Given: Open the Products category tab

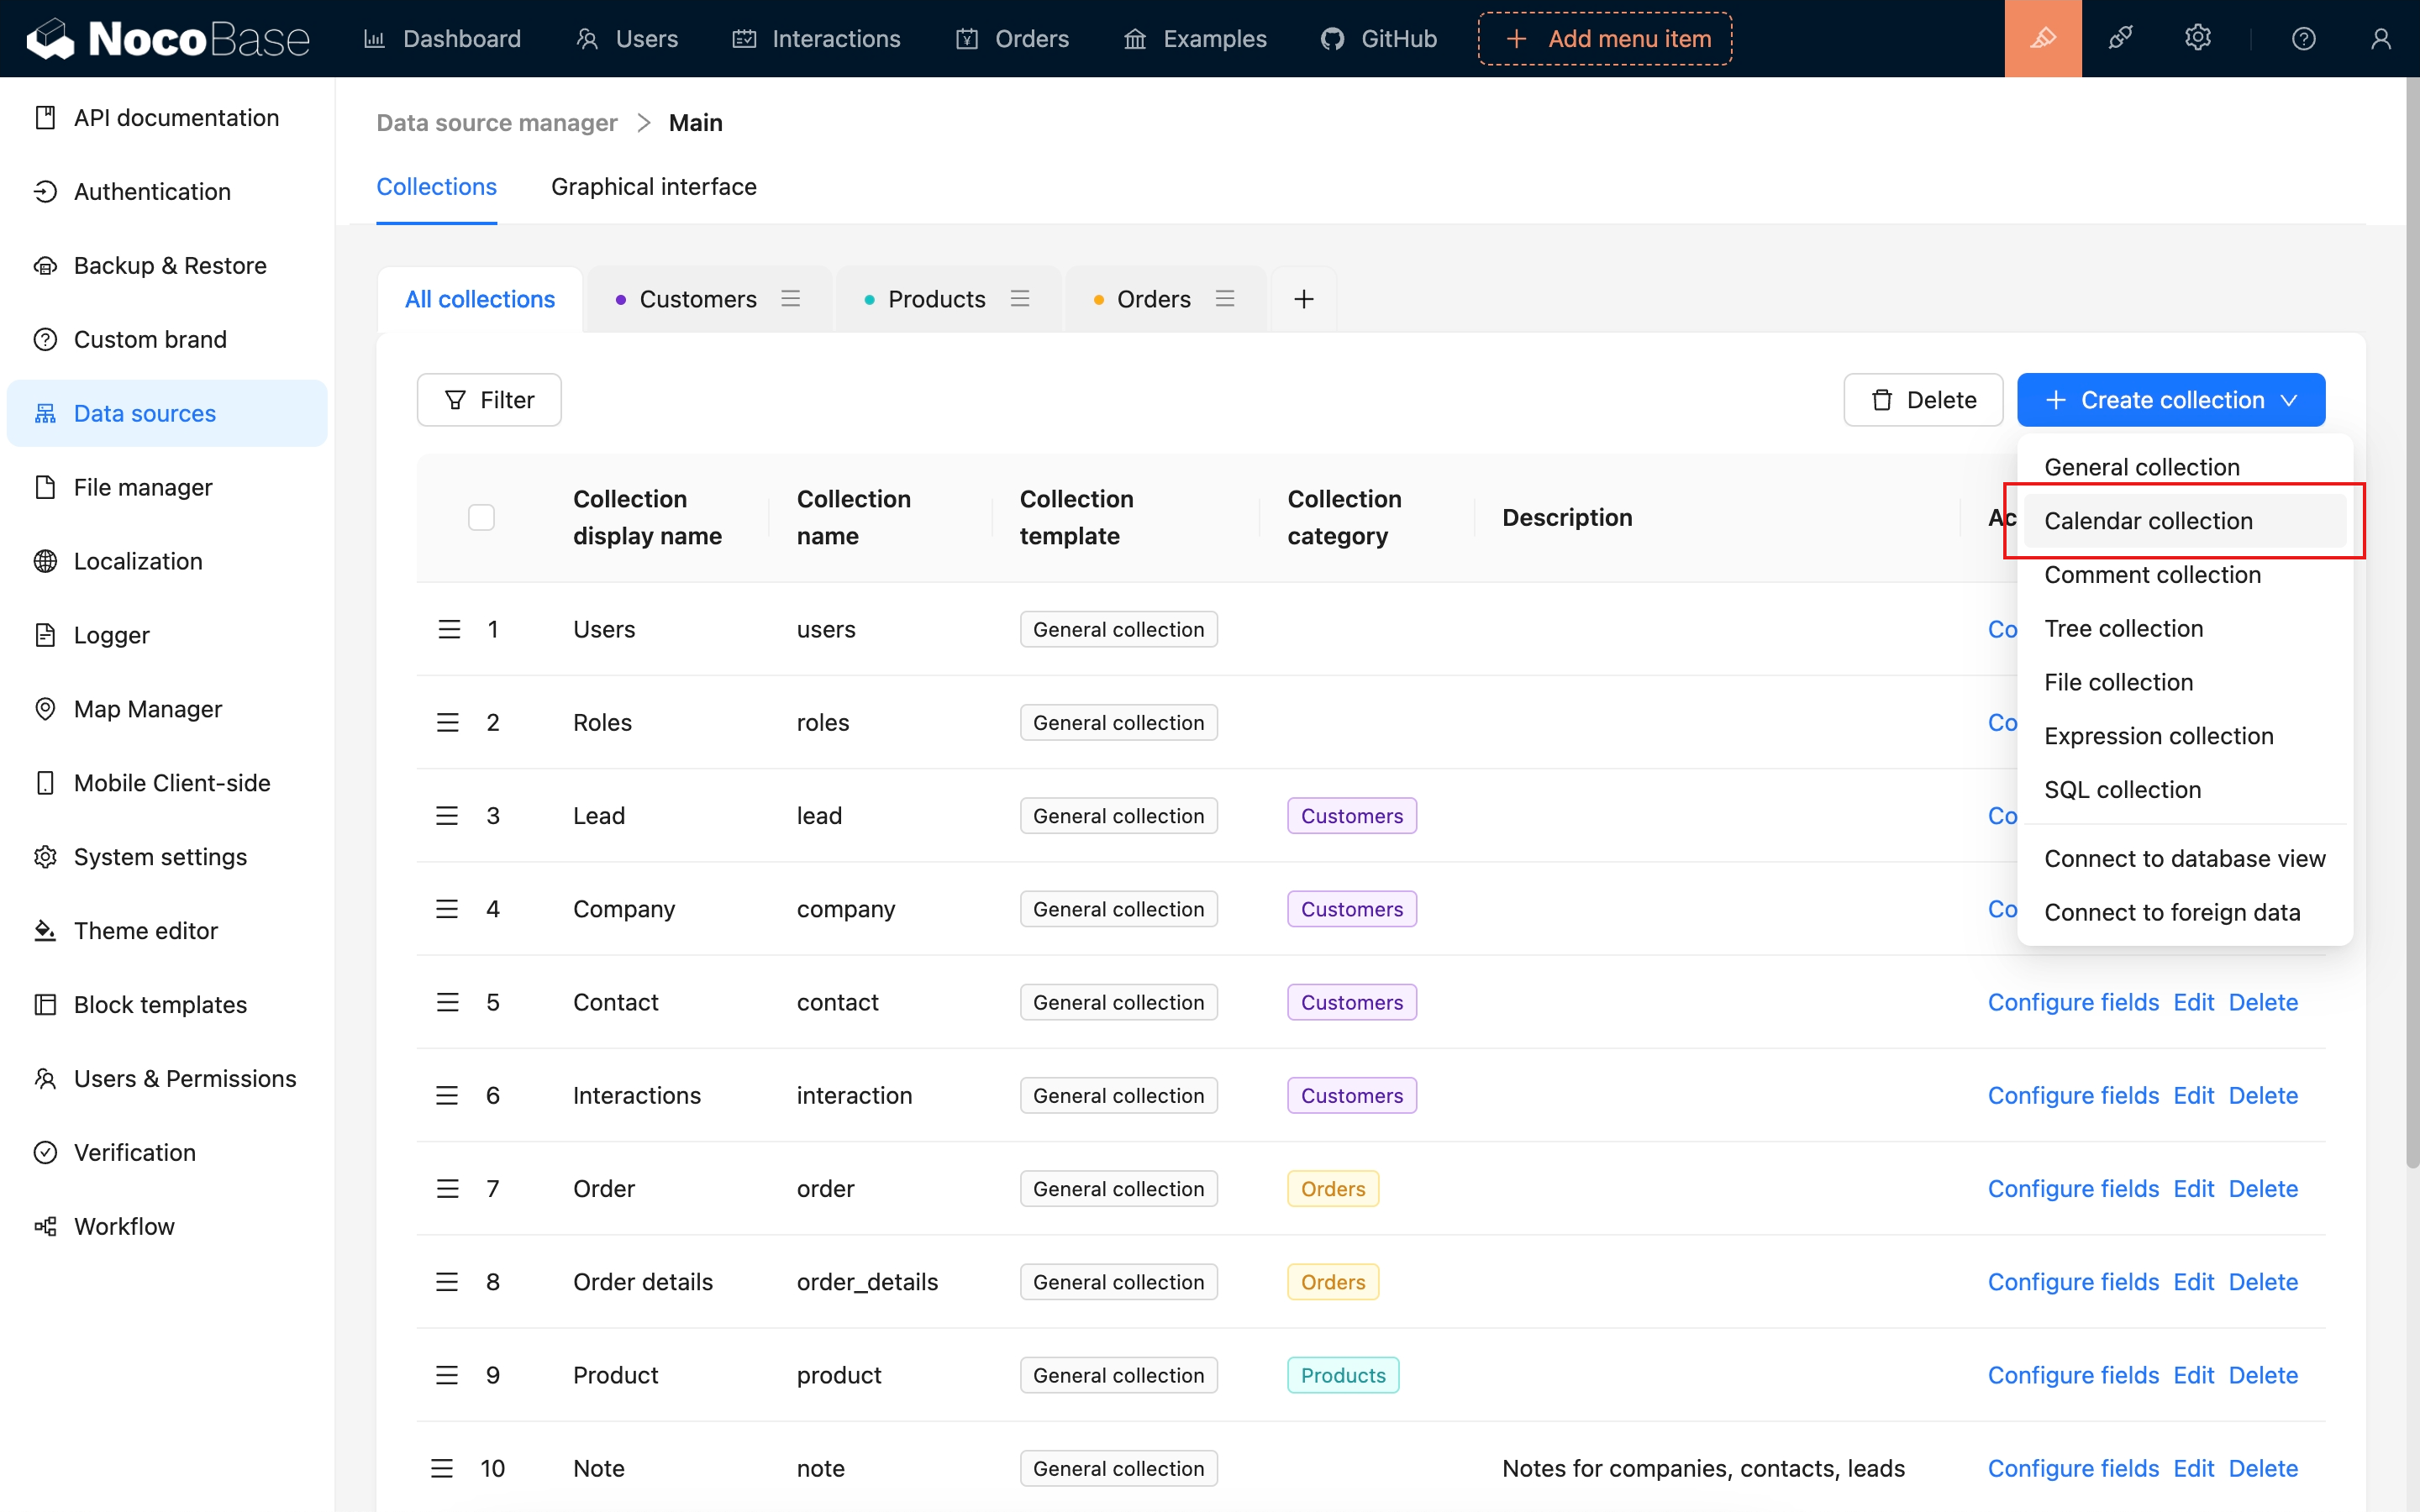Looking at the screenshot, I should 936,299.
